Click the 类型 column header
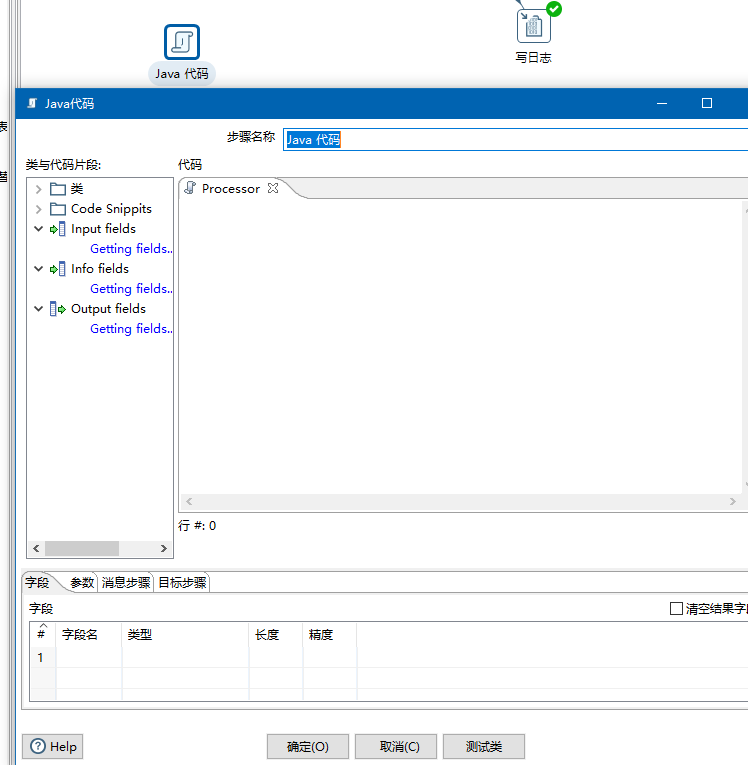The width and height of the screenshot is (748, 765). [185, 634]
